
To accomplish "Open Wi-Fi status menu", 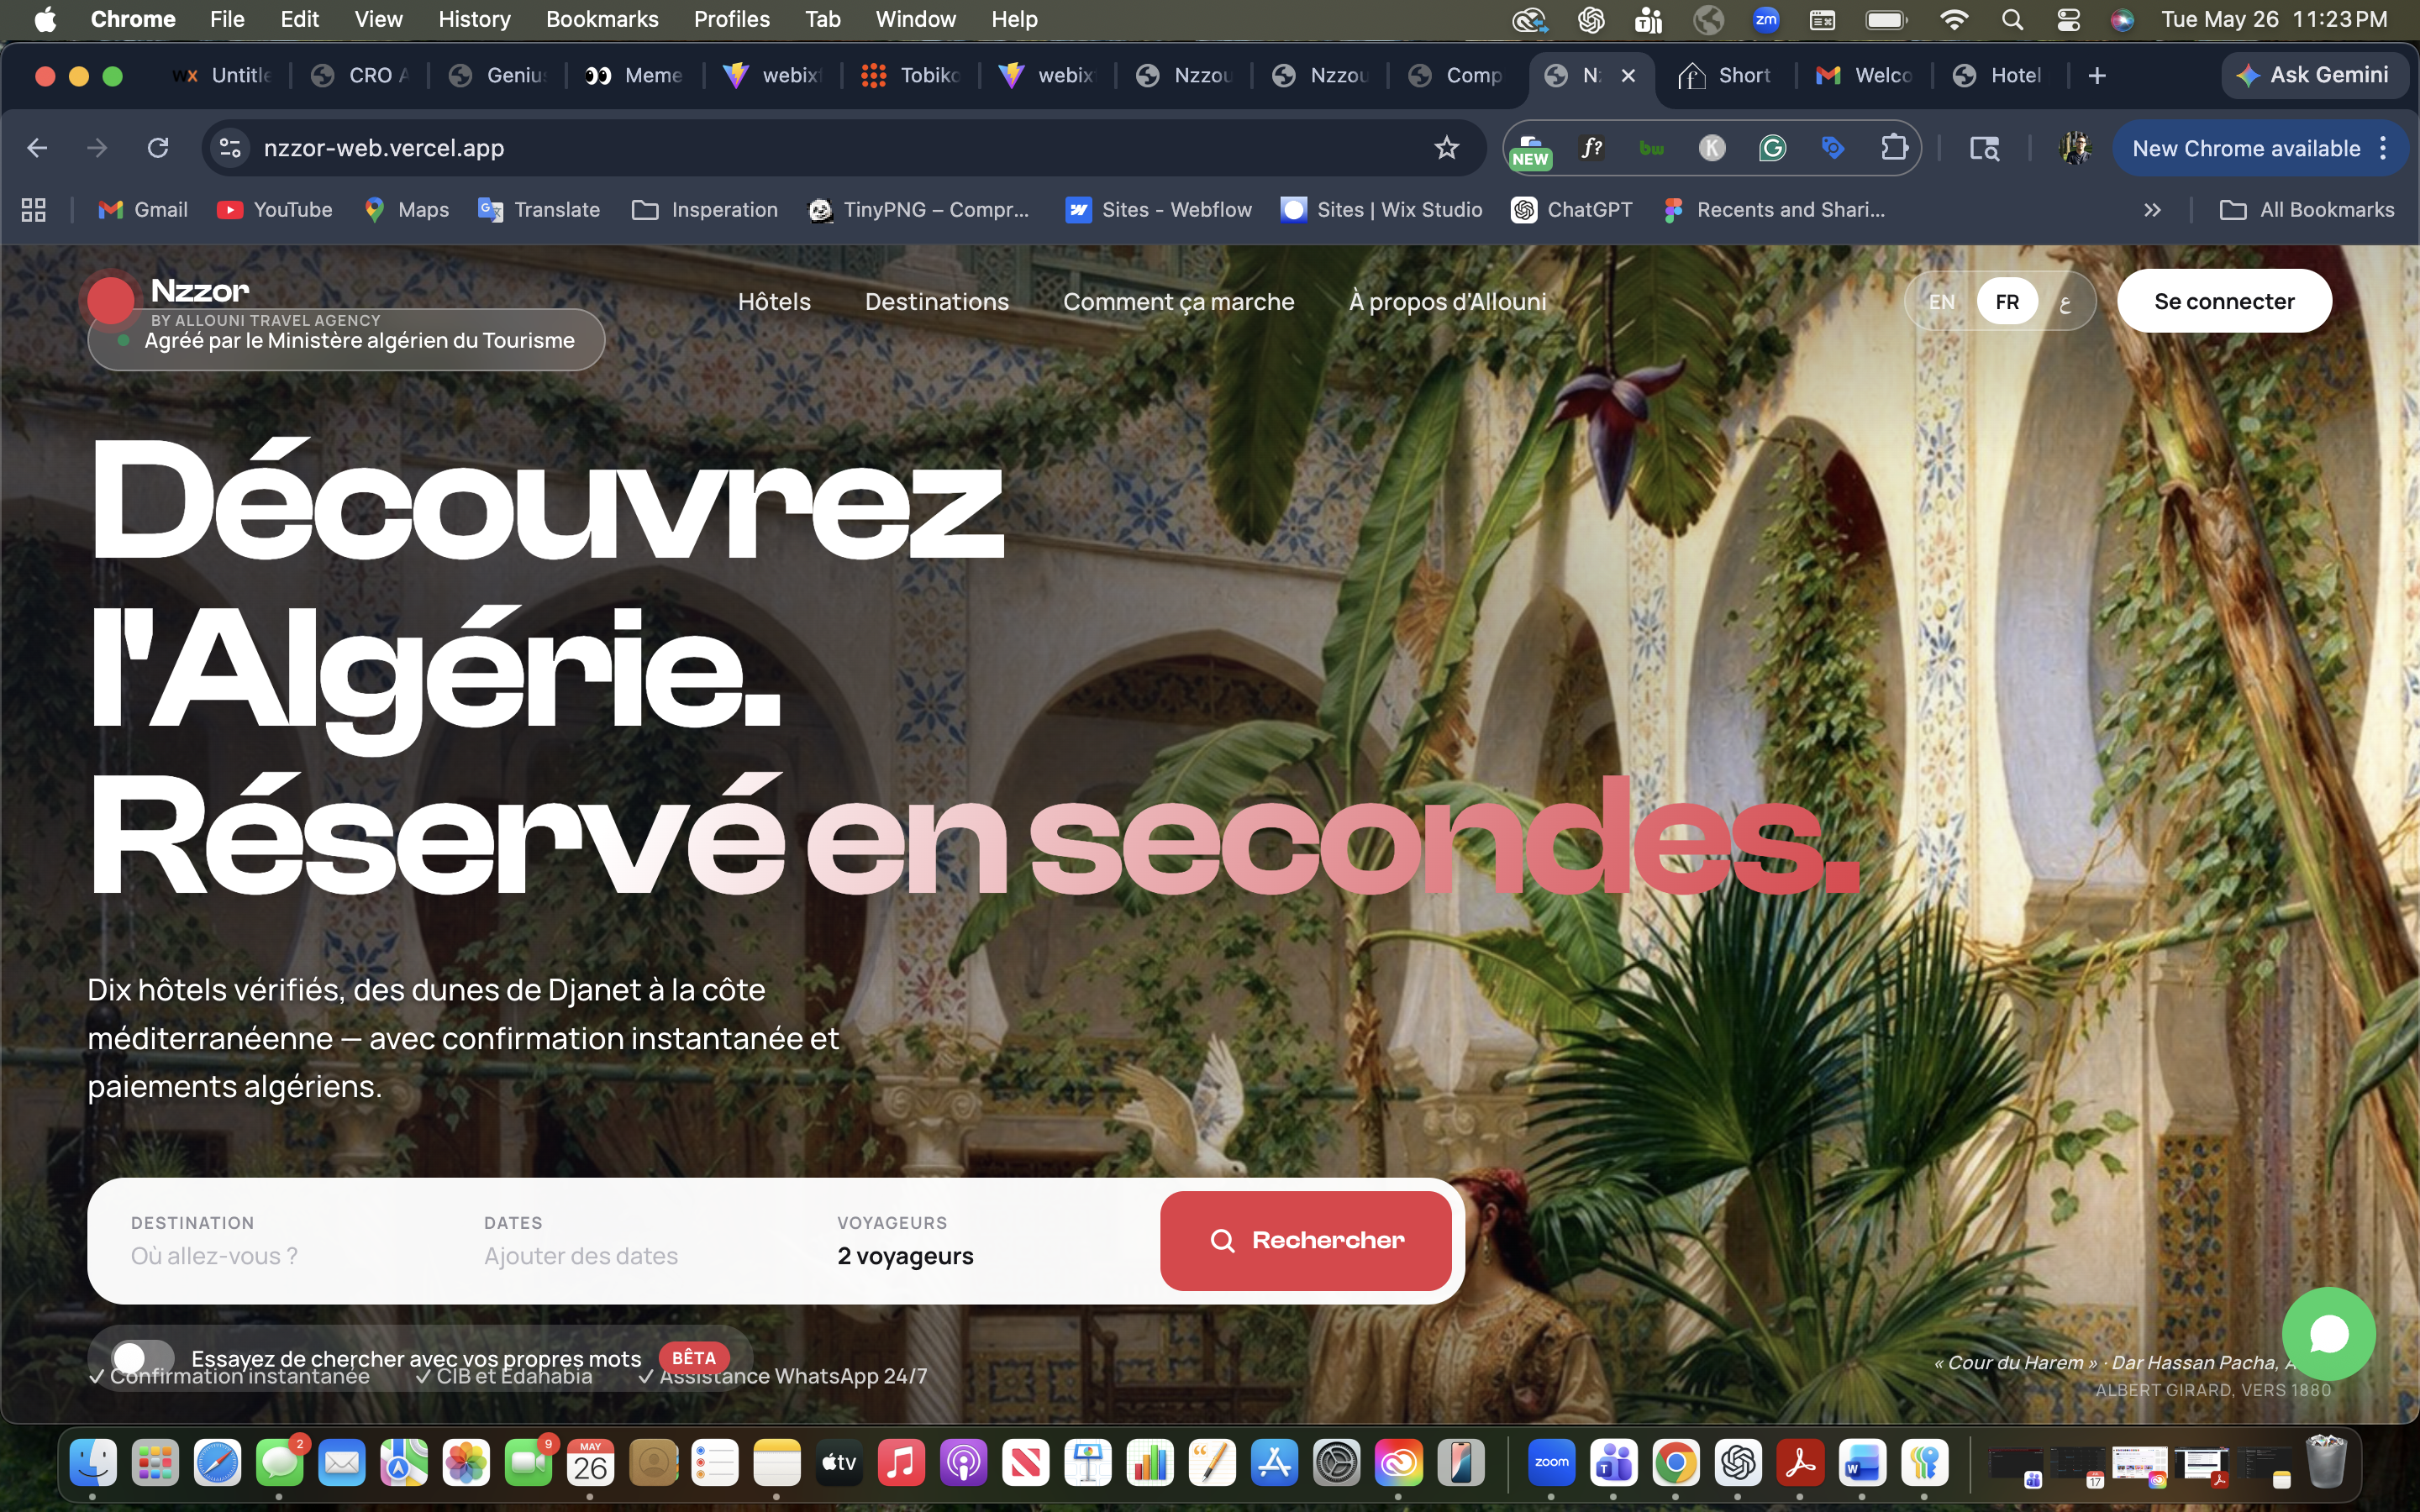I will pyautogui.click(x=1953, y=20).
